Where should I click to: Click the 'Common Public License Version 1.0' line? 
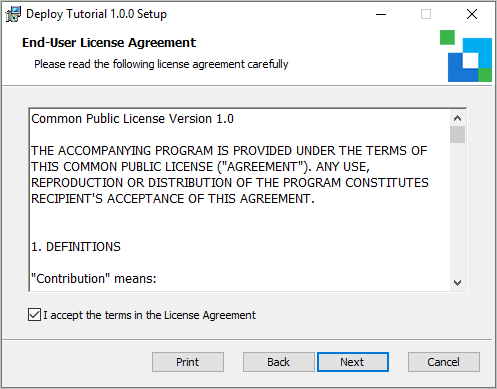[x=132, y=119]
